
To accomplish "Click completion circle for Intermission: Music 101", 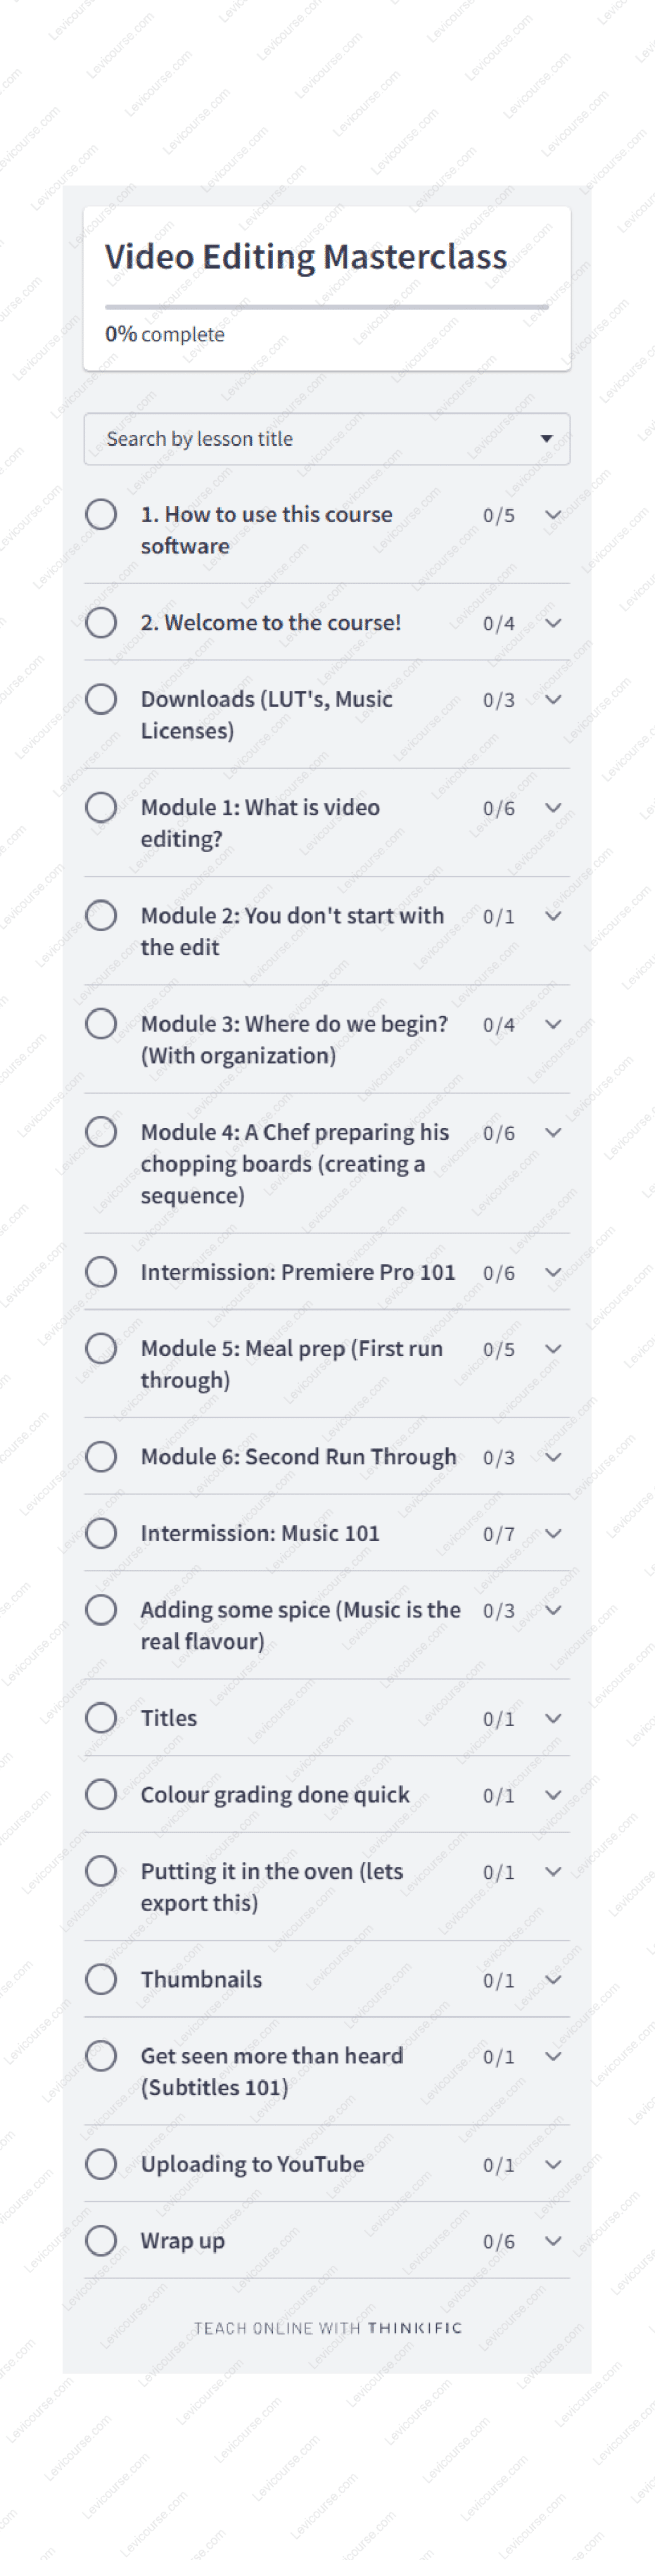I will 101,1533.
